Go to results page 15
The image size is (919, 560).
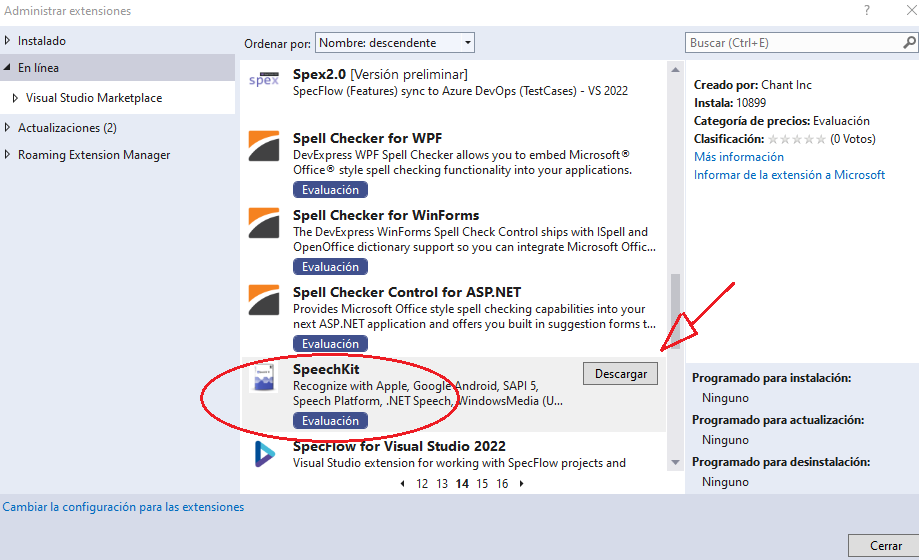tap(482, 484)
